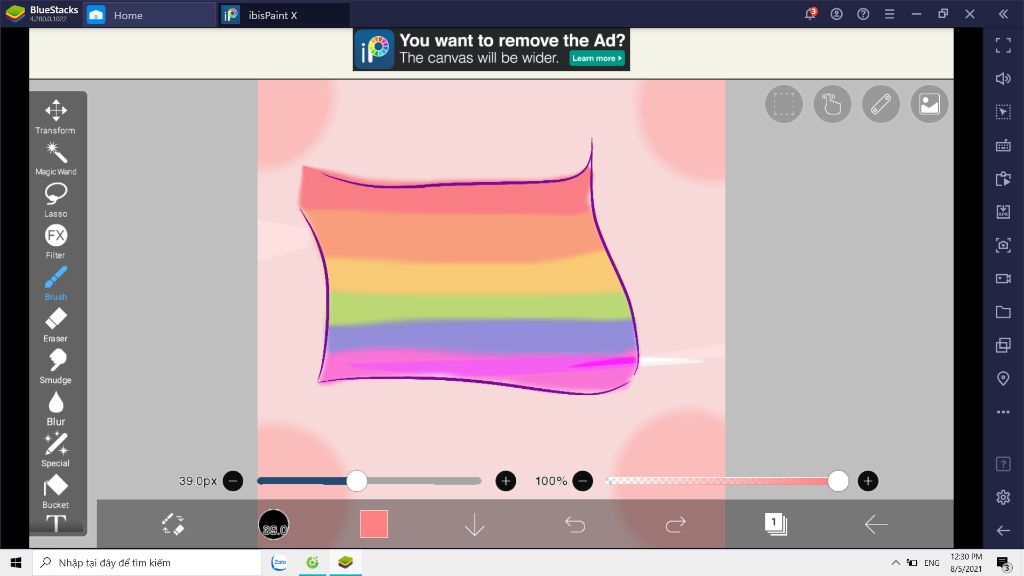The image size is (1024, 576).
Task: Click the brush thickness slider handle
Action: pos(357,481)
